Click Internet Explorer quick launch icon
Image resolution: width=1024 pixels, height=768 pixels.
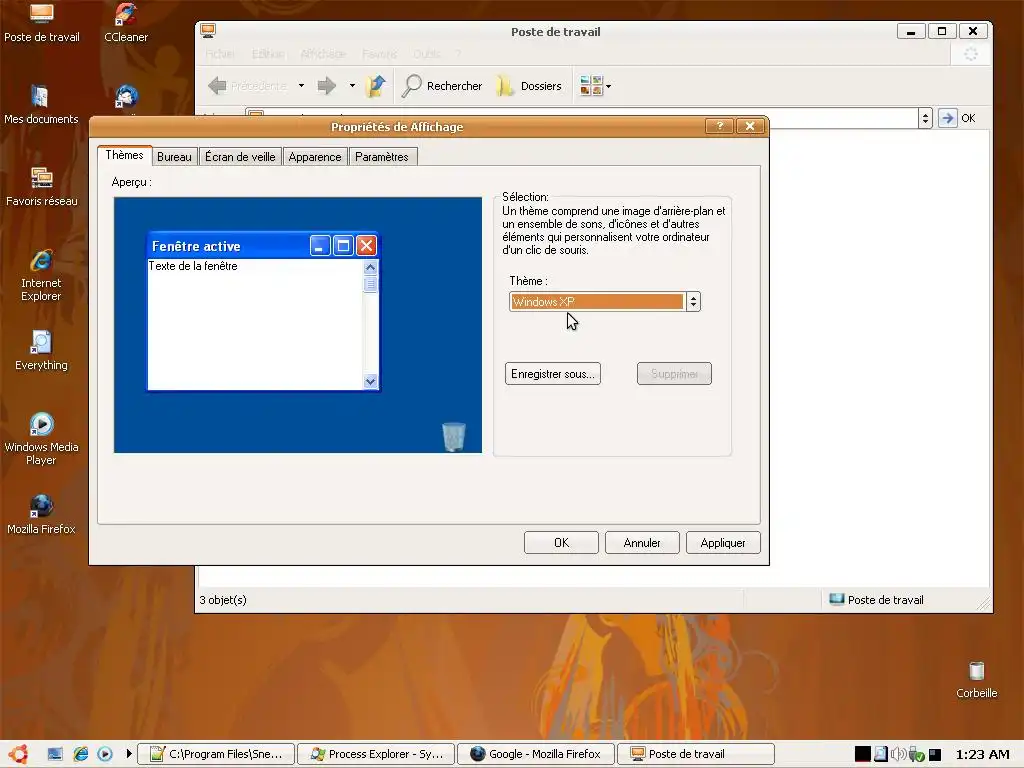coord(80,754)
